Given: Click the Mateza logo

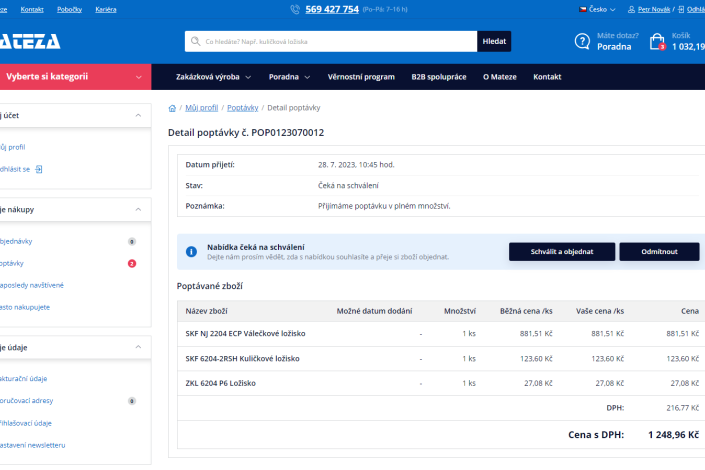Looking at the screenshot, I should (30, 41).
